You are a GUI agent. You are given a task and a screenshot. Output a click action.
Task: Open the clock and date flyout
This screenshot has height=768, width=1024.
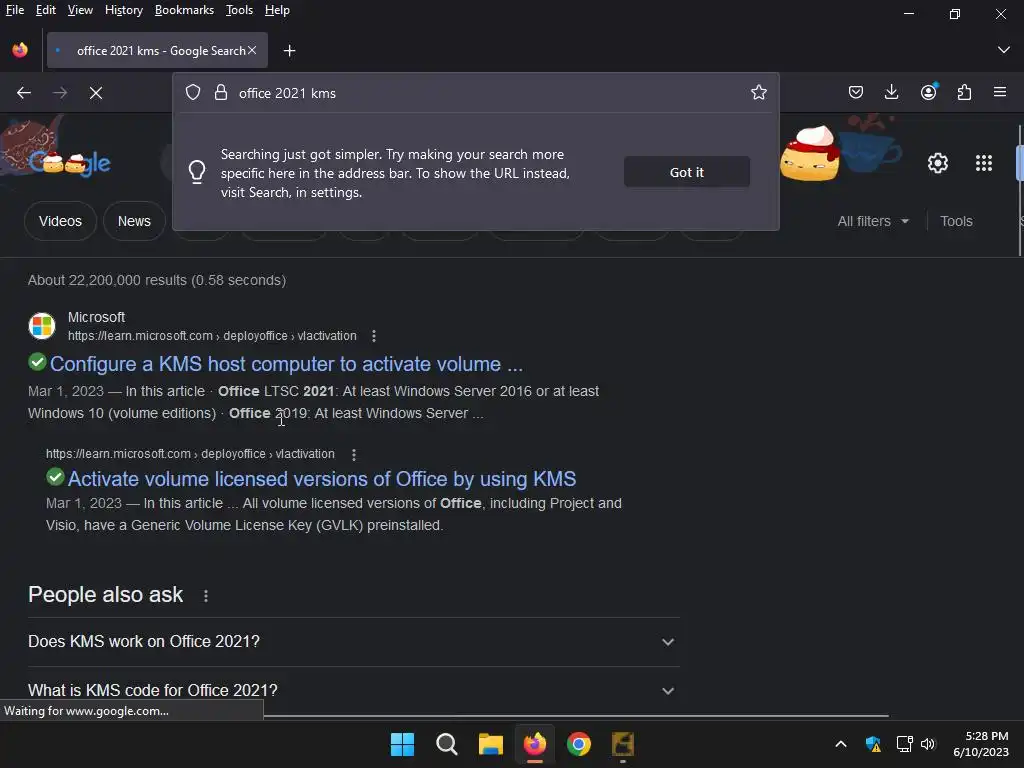tap(981, 744)
